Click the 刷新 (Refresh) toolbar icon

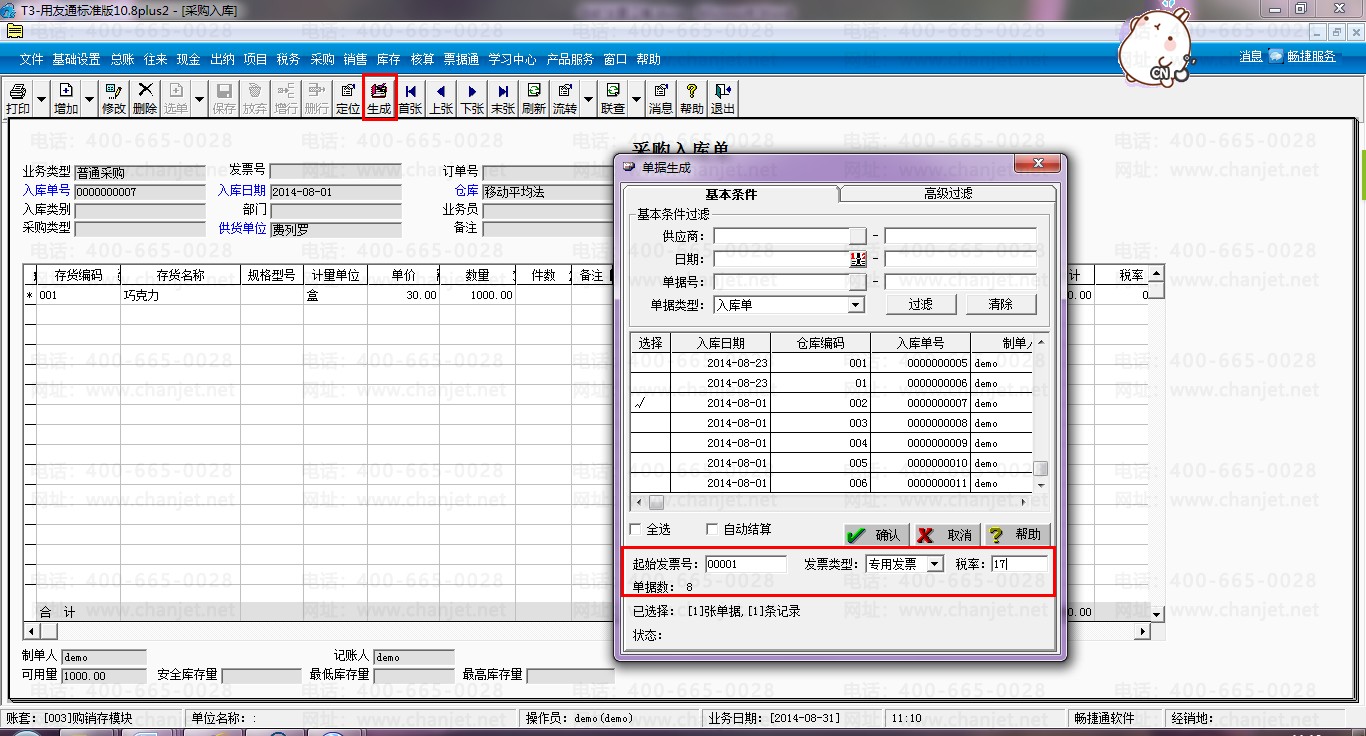534,98
